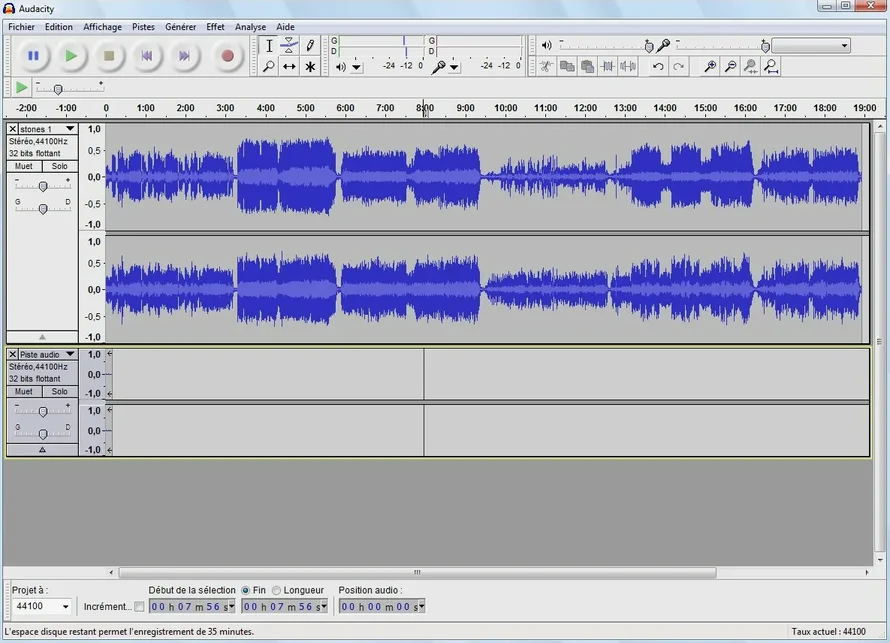Click the Undo arrow icon

658,67
